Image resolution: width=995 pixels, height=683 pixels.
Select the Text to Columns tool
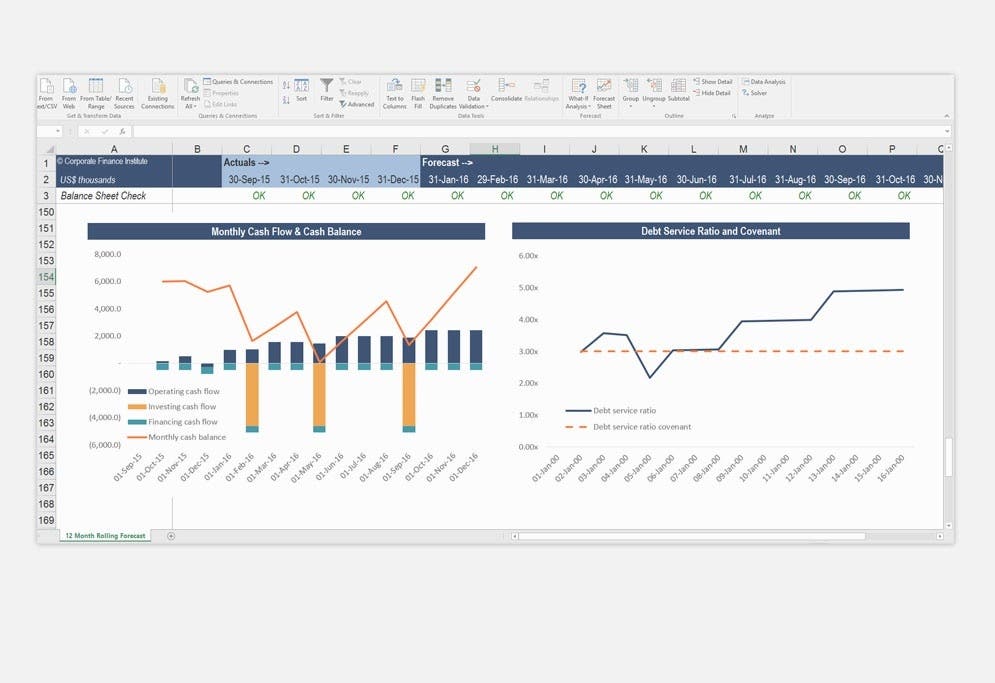point(394,92)
